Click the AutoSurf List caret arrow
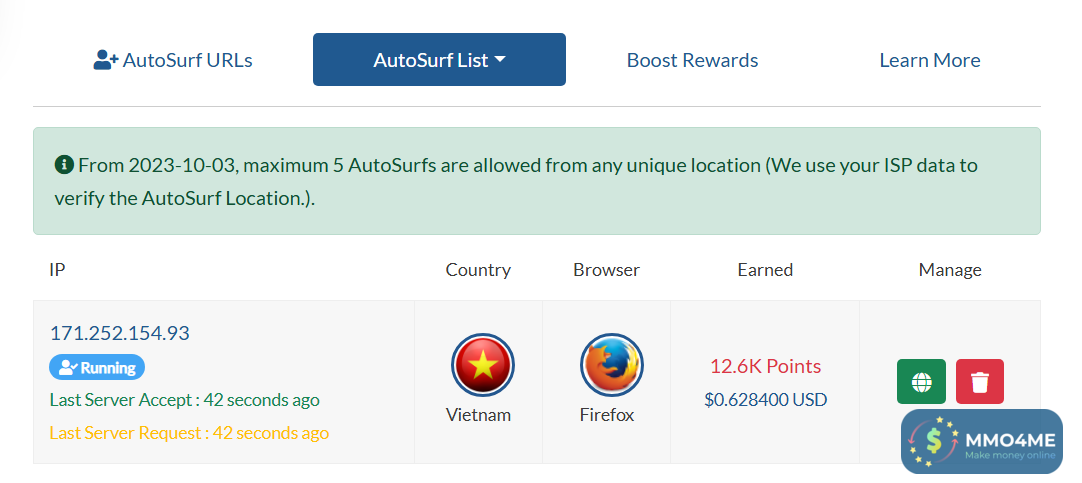 pyautogui.click(x=500, y=59)
